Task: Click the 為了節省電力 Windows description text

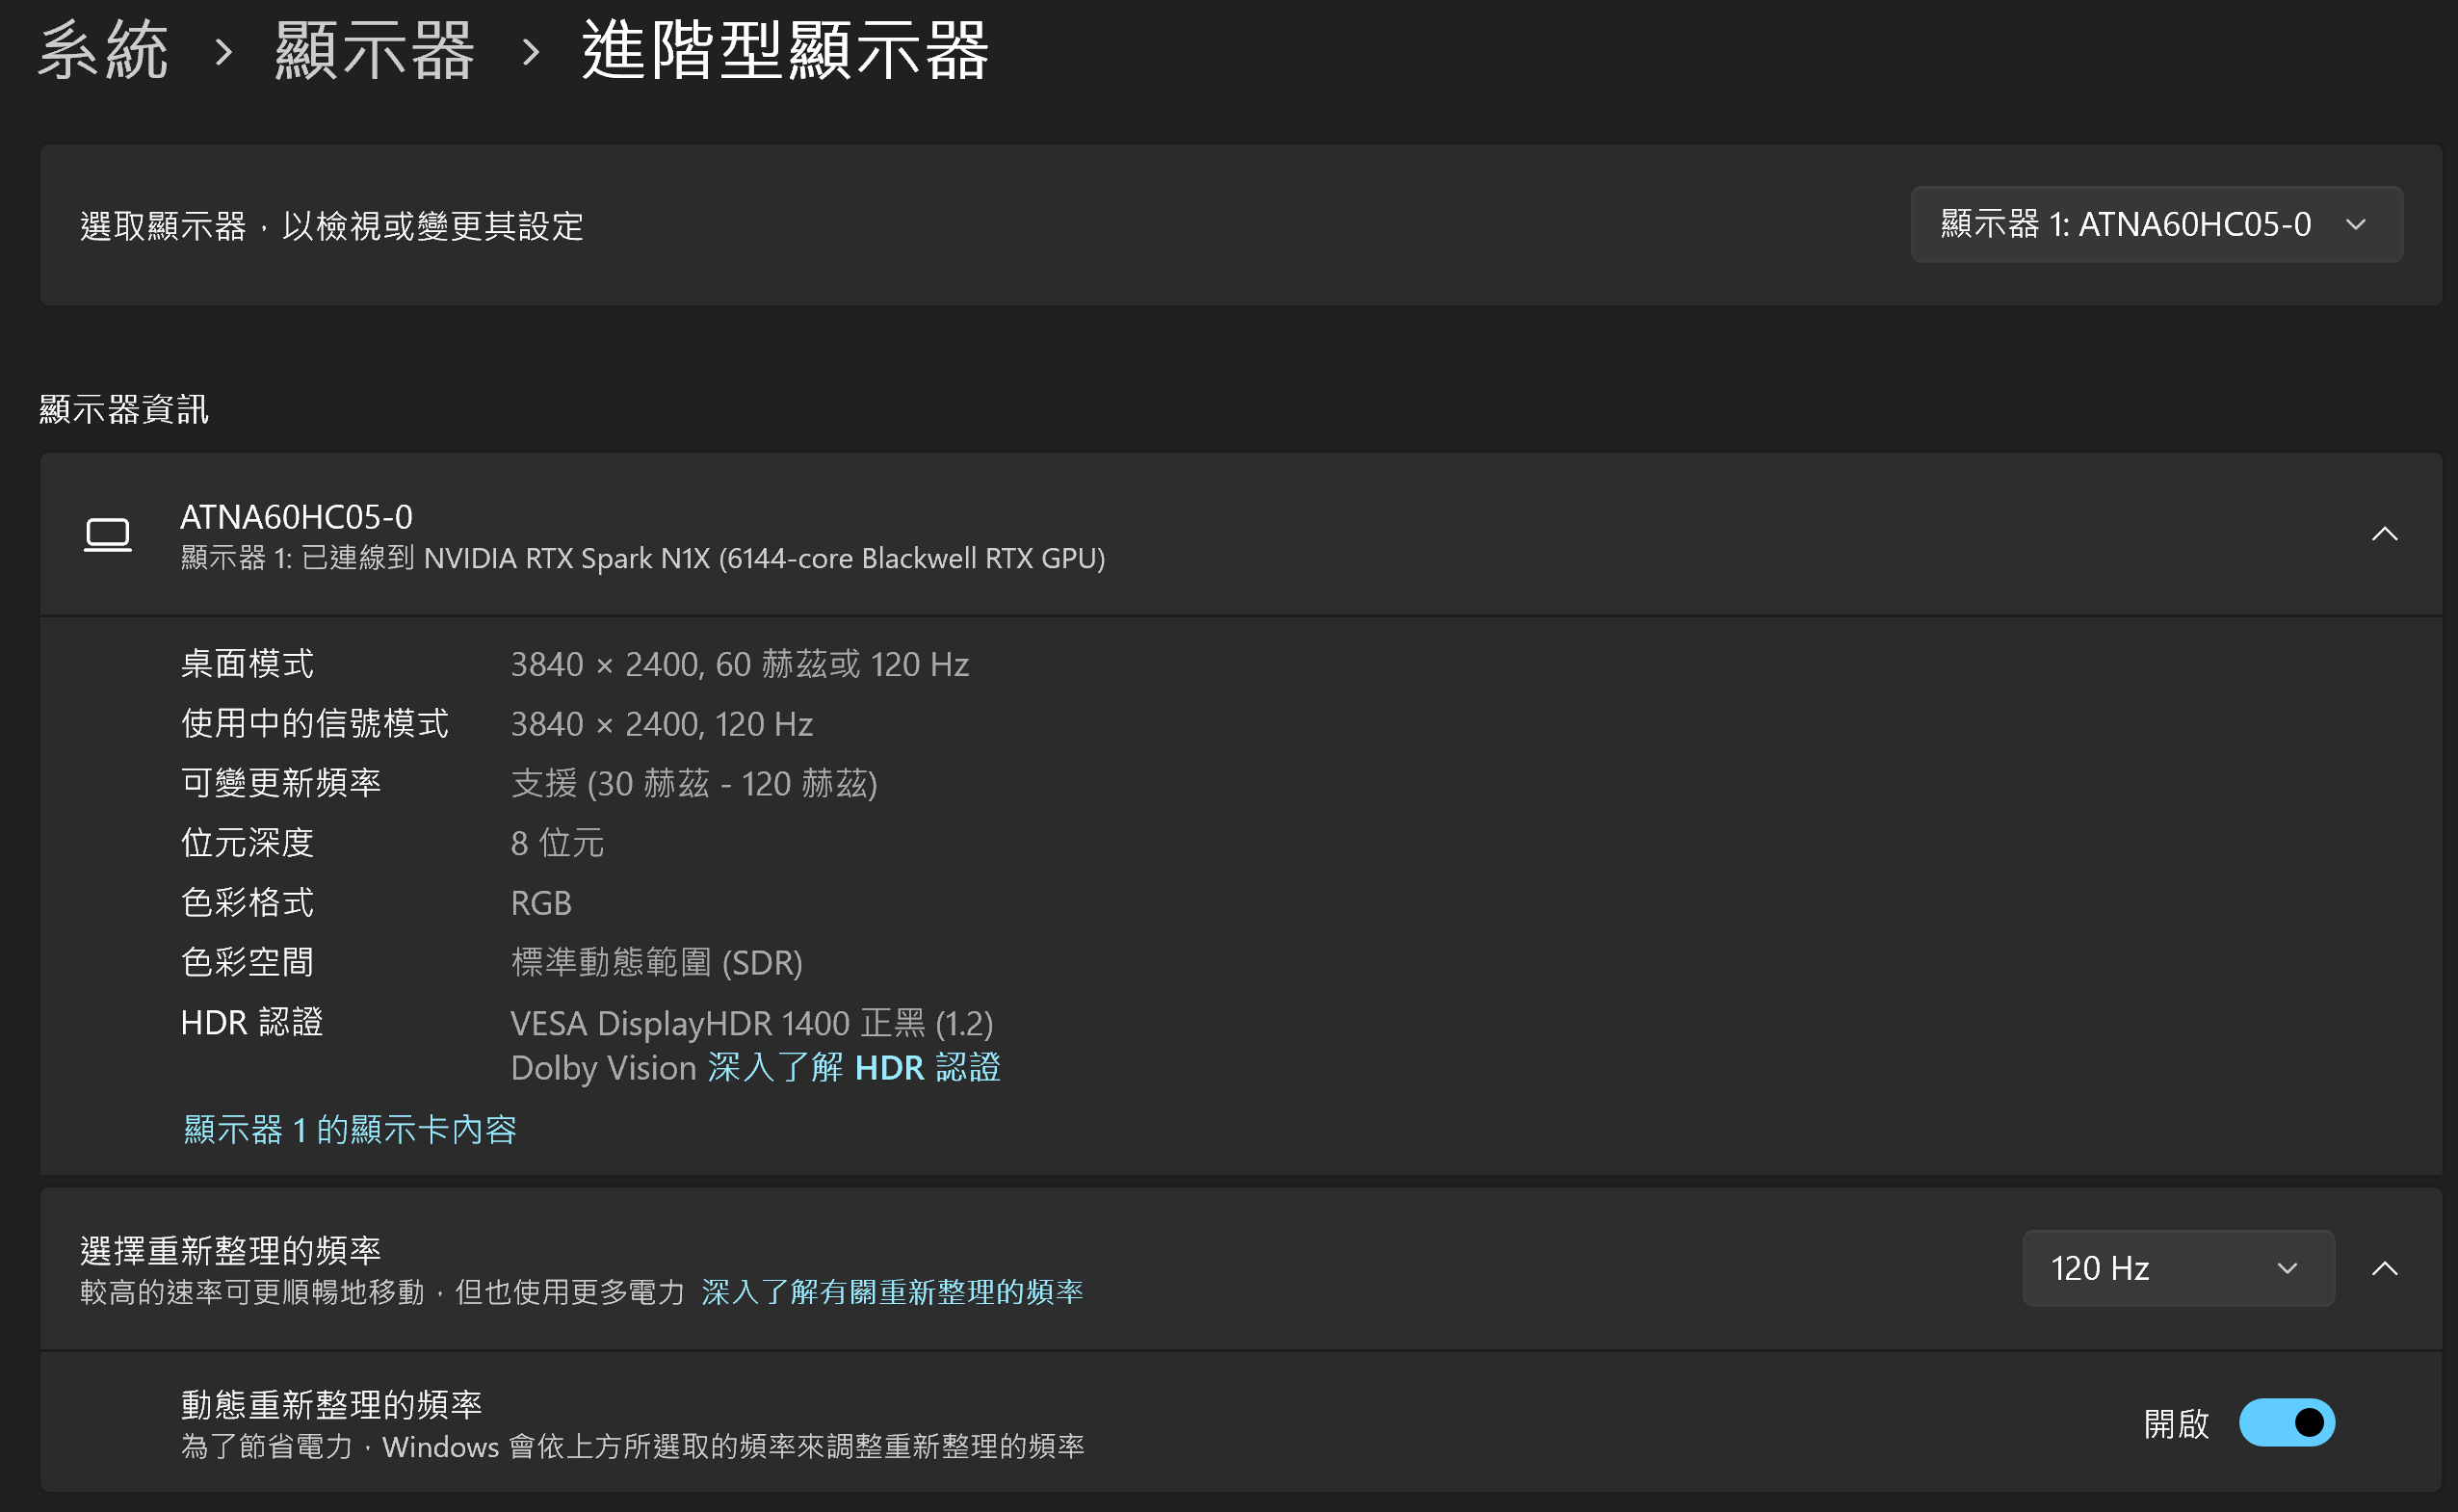Action: [633, 1446]
